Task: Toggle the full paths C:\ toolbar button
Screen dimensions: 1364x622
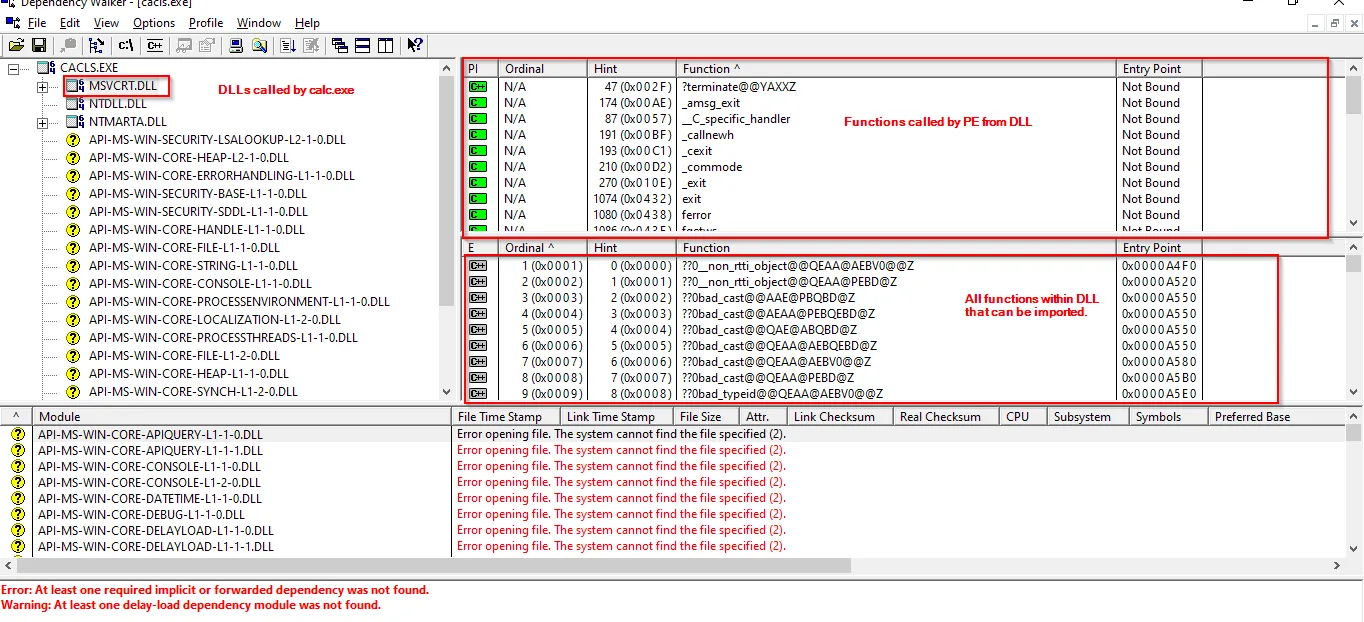Action: click(x=126, y=45)
